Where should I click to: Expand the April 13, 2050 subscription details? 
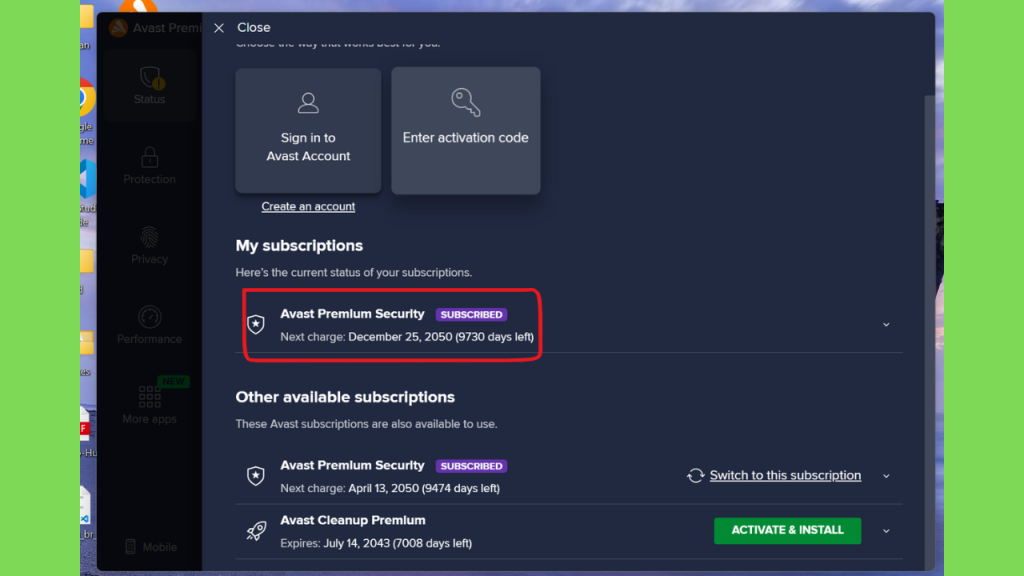coord(886,476)
